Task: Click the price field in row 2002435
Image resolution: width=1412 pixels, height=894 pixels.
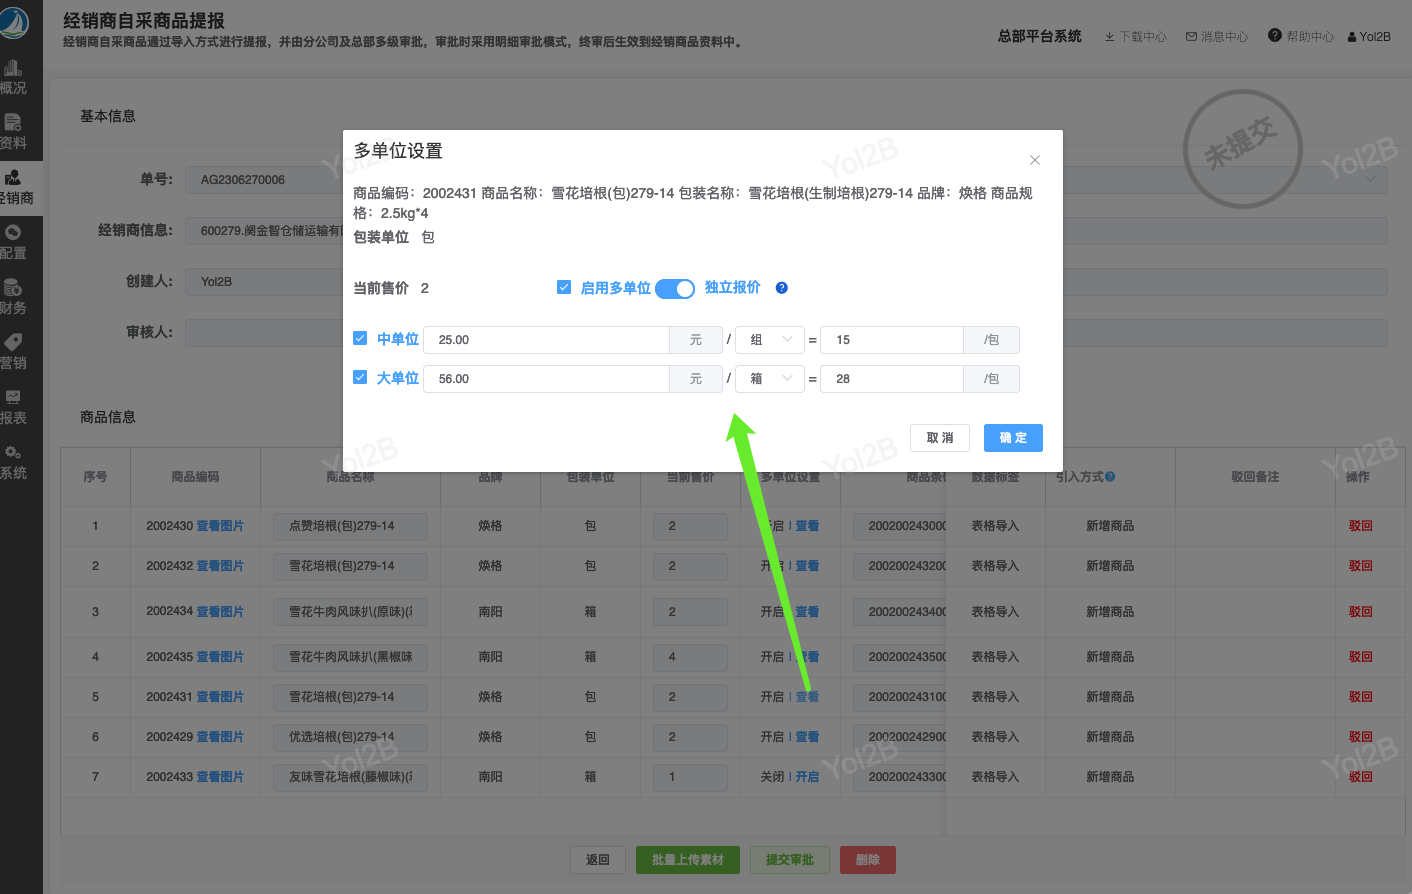Action: (690, 657)
